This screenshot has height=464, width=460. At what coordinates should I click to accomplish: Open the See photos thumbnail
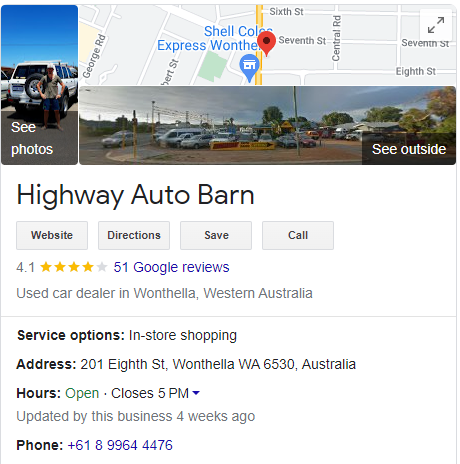39,85
